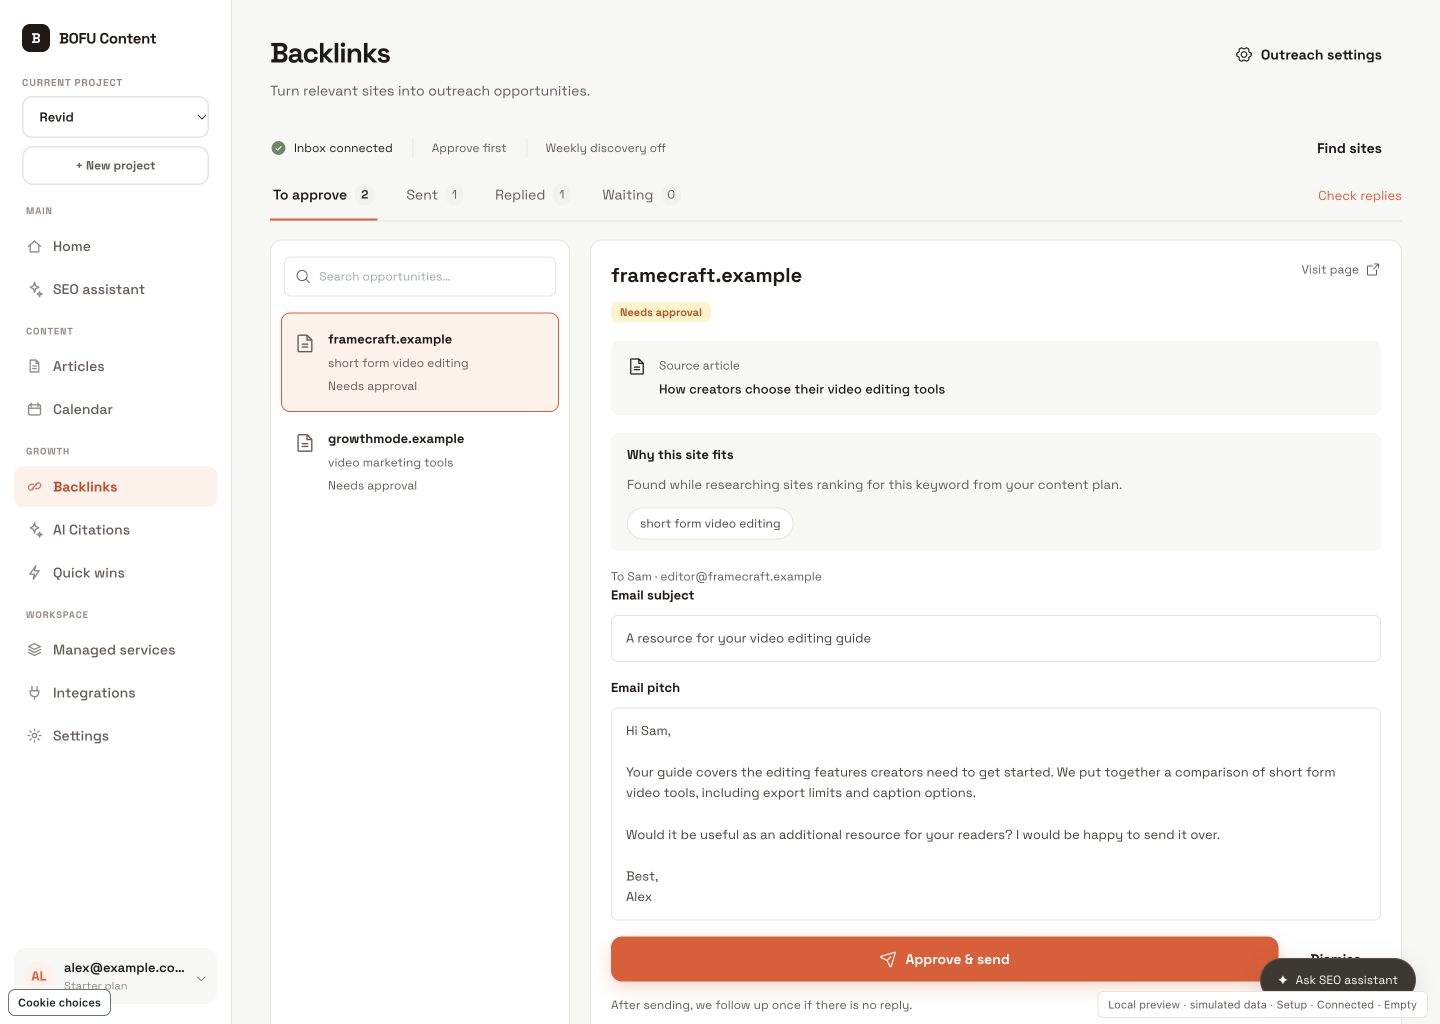Click the external link icon beside Visit page

point(1373,270)
